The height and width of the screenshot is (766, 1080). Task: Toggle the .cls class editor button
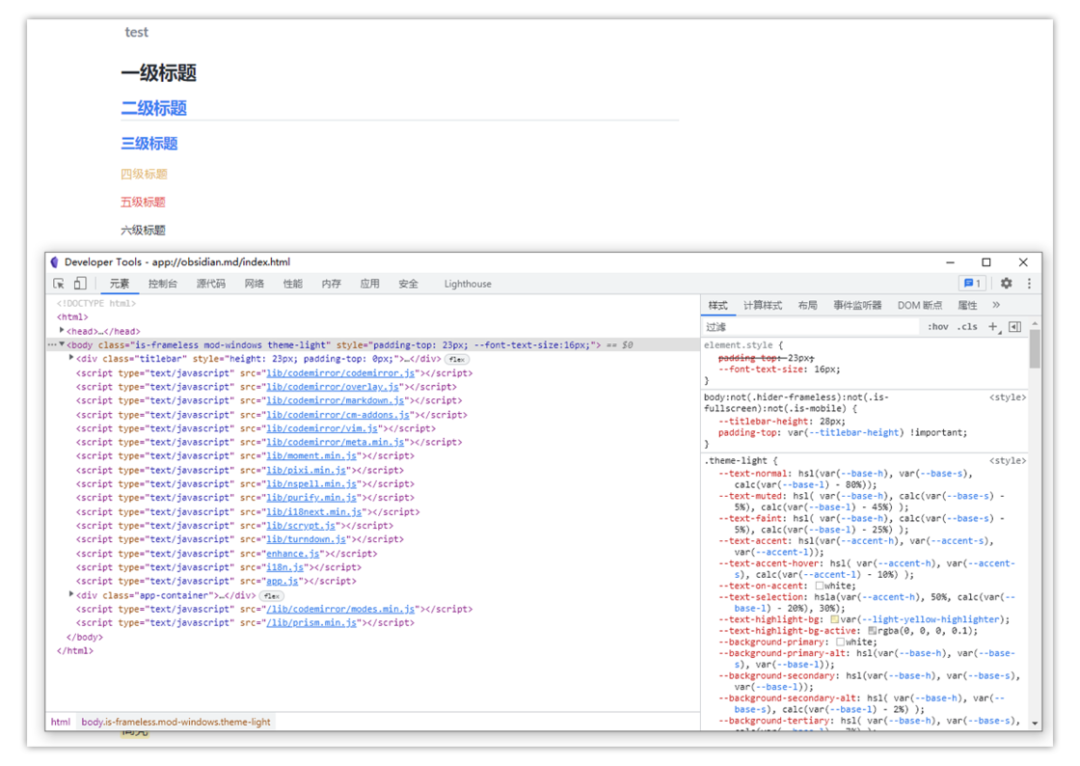click(967, 327)
